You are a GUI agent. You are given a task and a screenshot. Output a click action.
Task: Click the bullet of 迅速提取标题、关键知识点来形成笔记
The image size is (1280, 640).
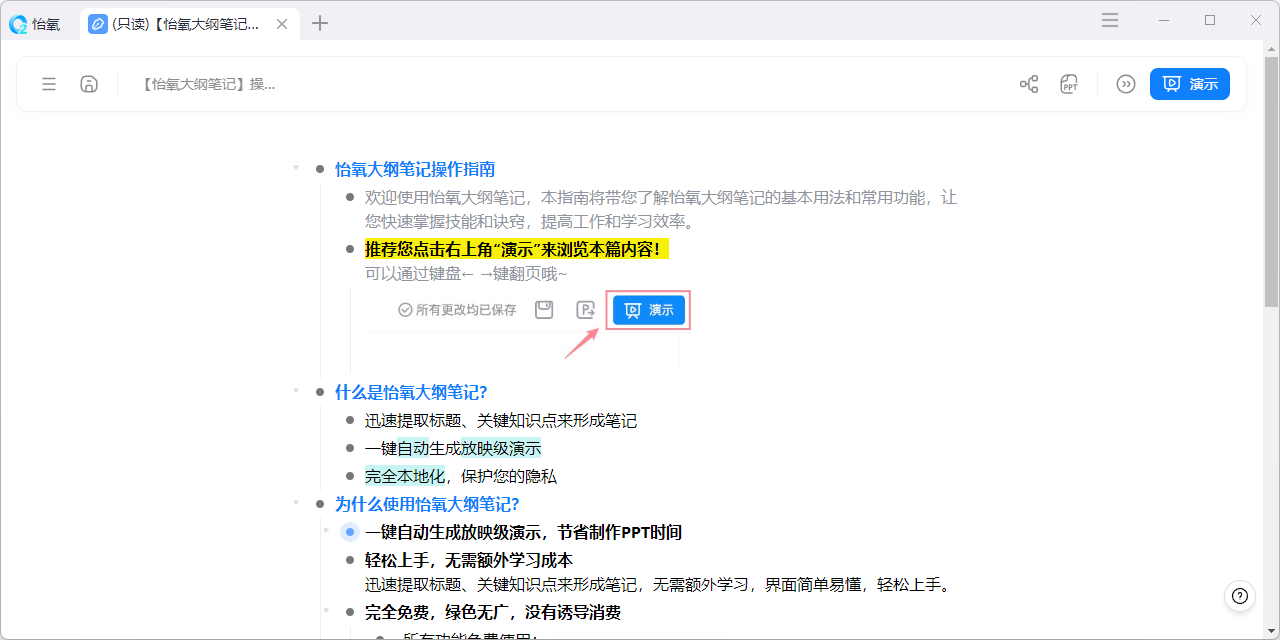tap(350, 420)
